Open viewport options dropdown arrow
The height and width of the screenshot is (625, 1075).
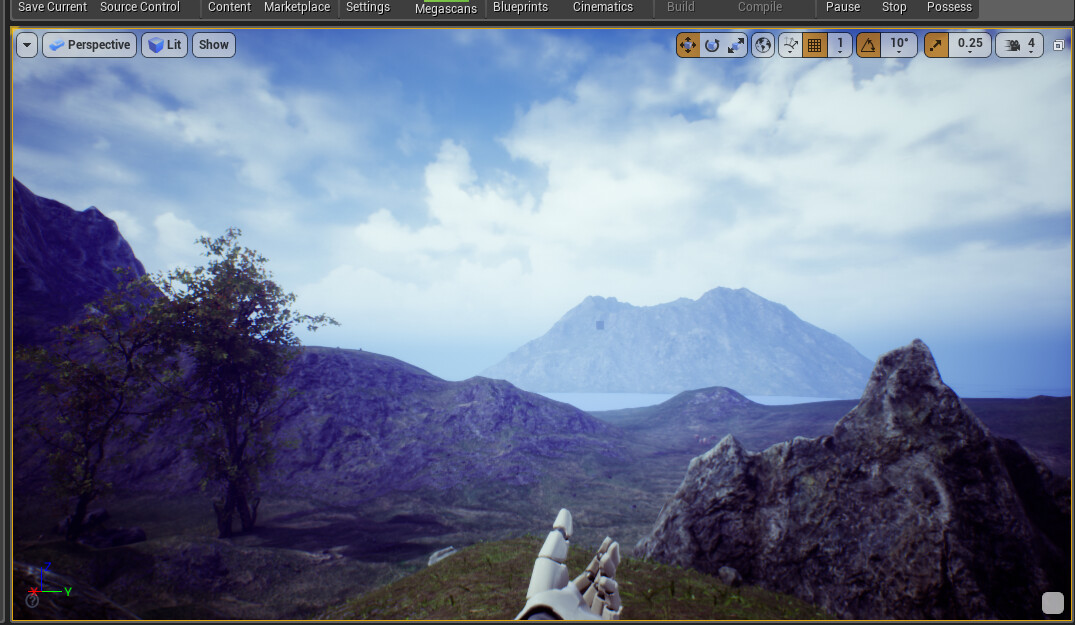[27, 45]
